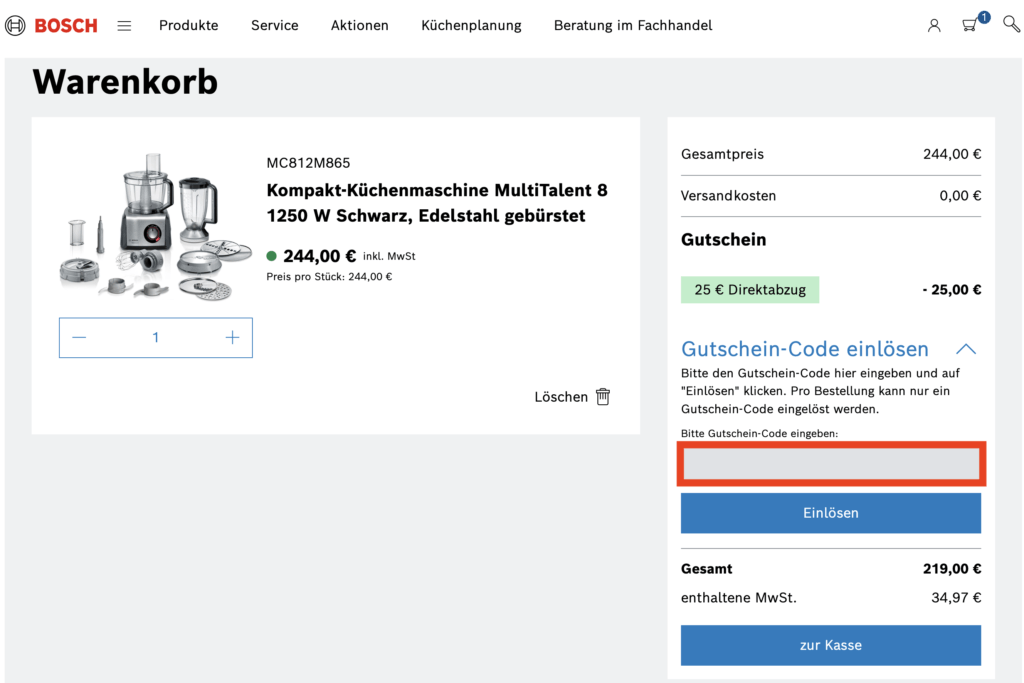Click the 25 € Direktabzug badge
1024x683 pixels.
[750, 290]
